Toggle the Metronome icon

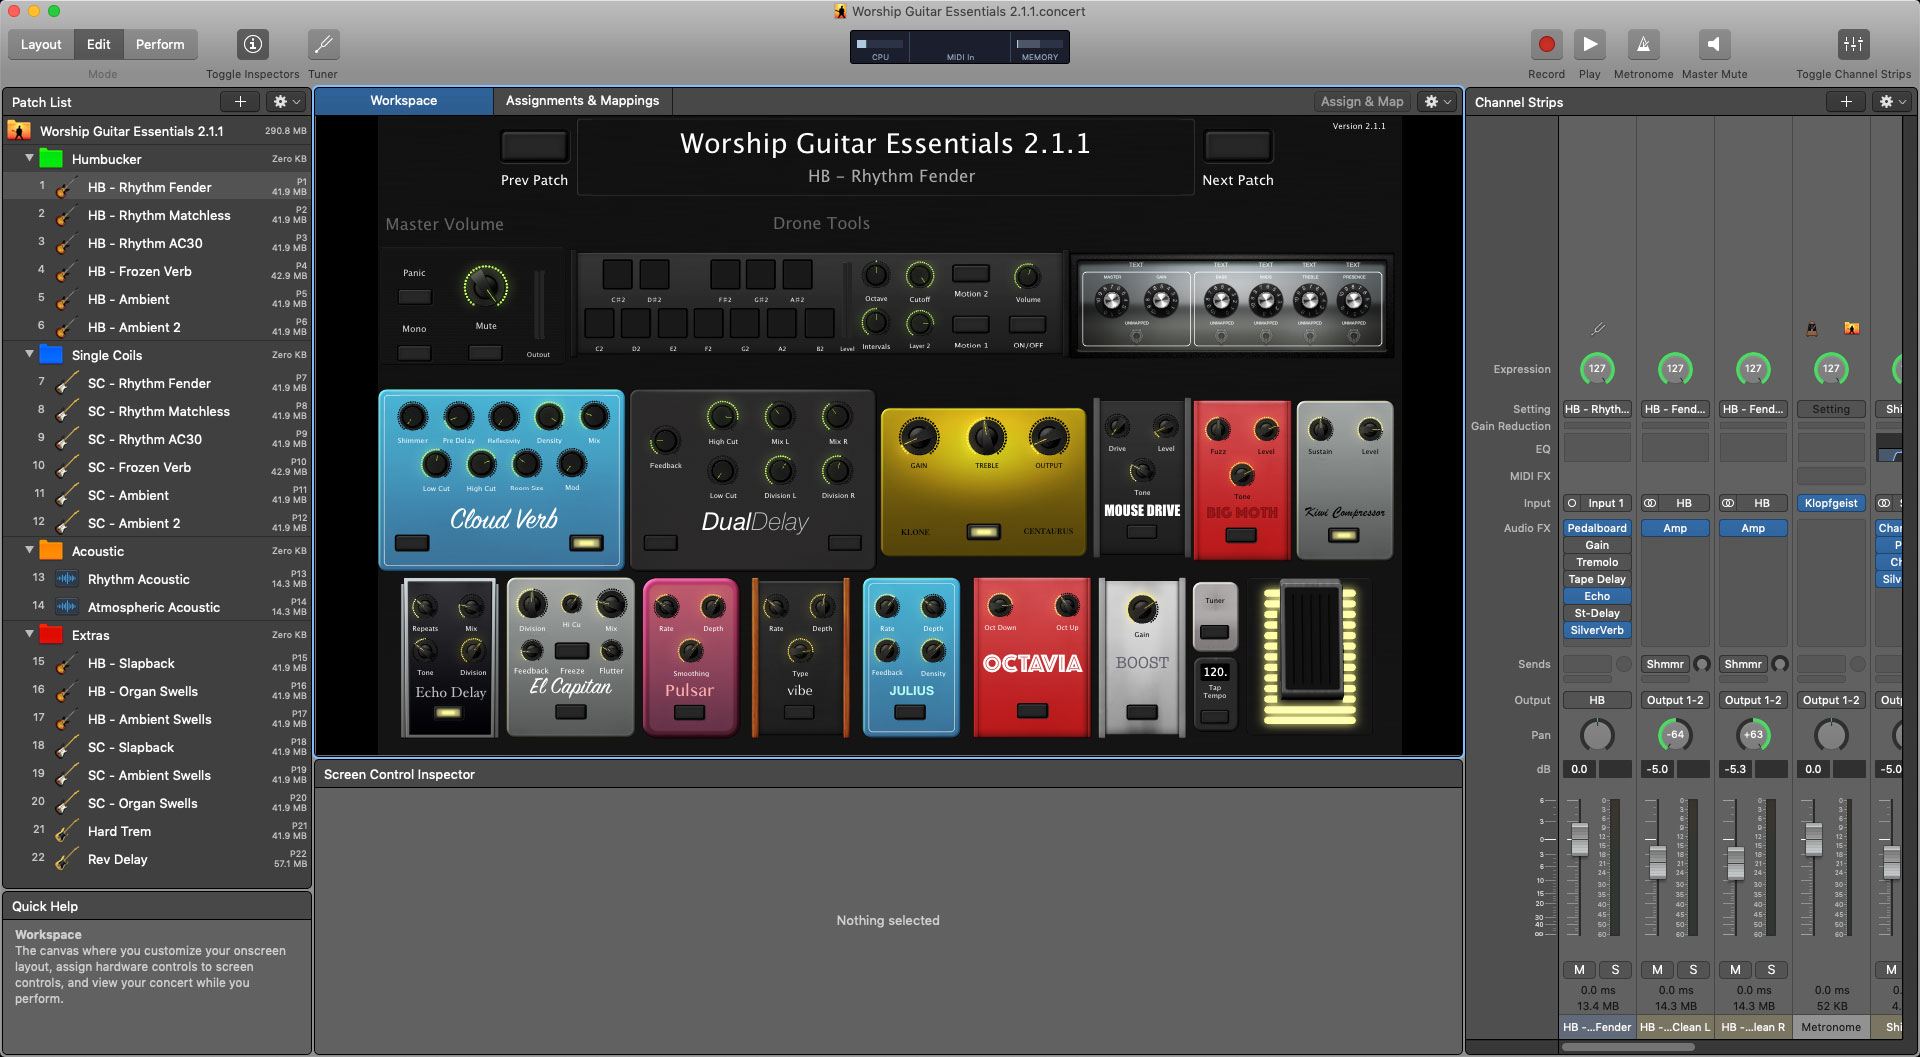(1642, 45)
